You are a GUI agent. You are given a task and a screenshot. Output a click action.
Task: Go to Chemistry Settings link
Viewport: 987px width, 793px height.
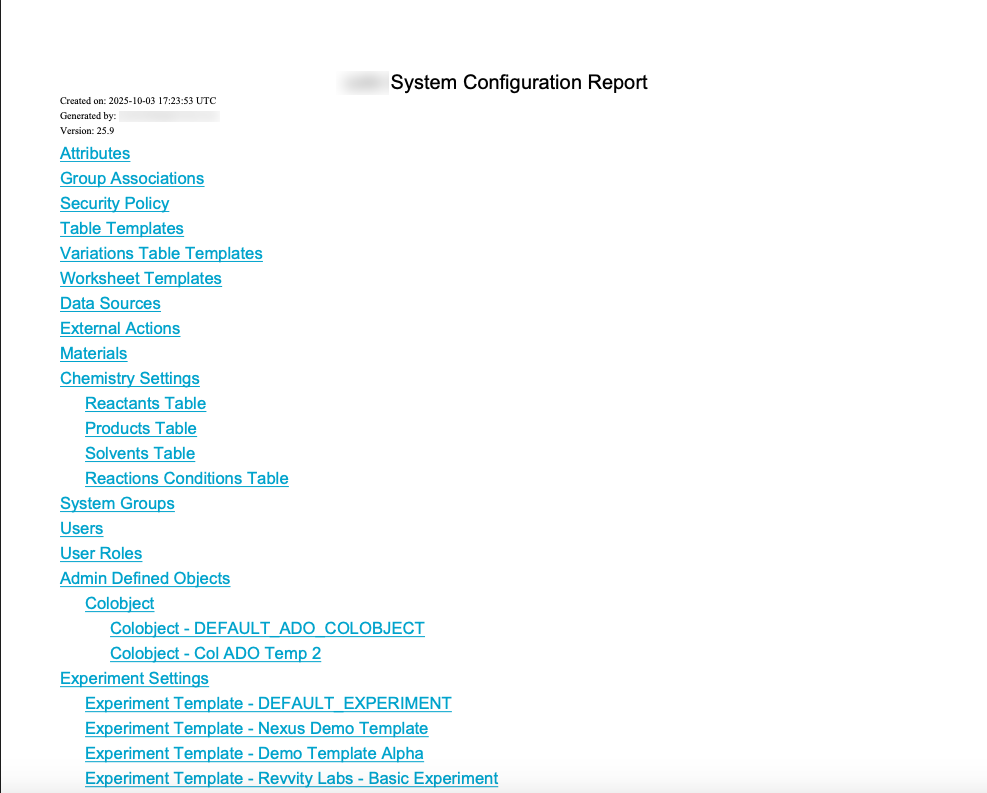pyautogui.click(x=130, y=378)
